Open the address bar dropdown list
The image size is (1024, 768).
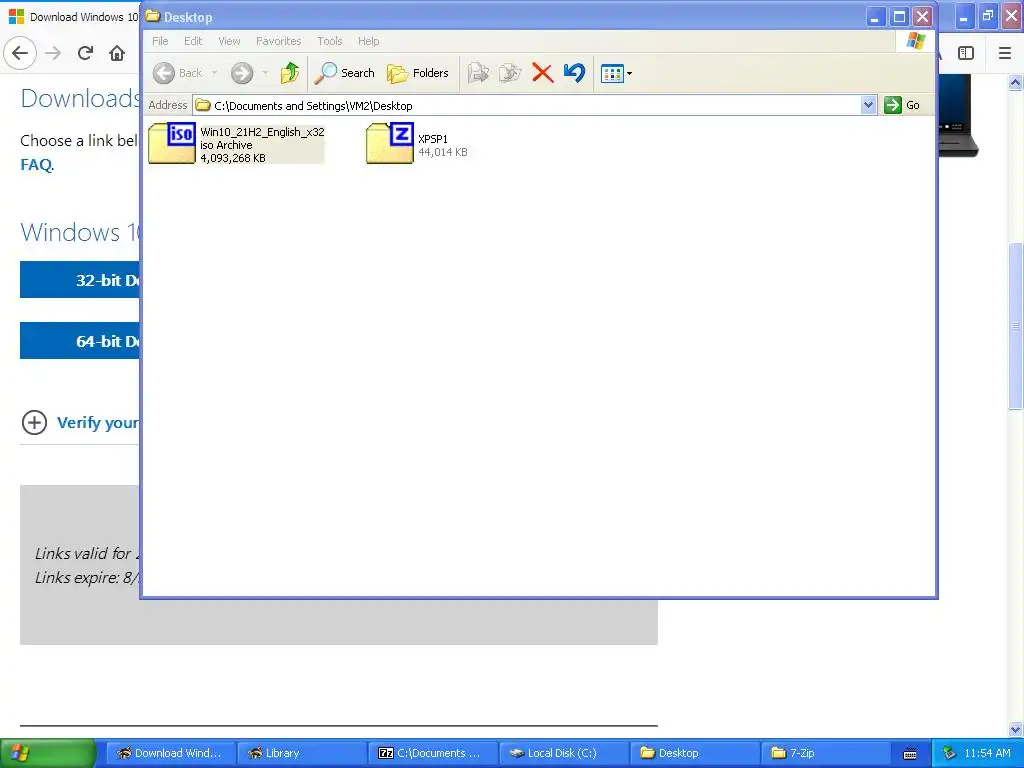868,105
